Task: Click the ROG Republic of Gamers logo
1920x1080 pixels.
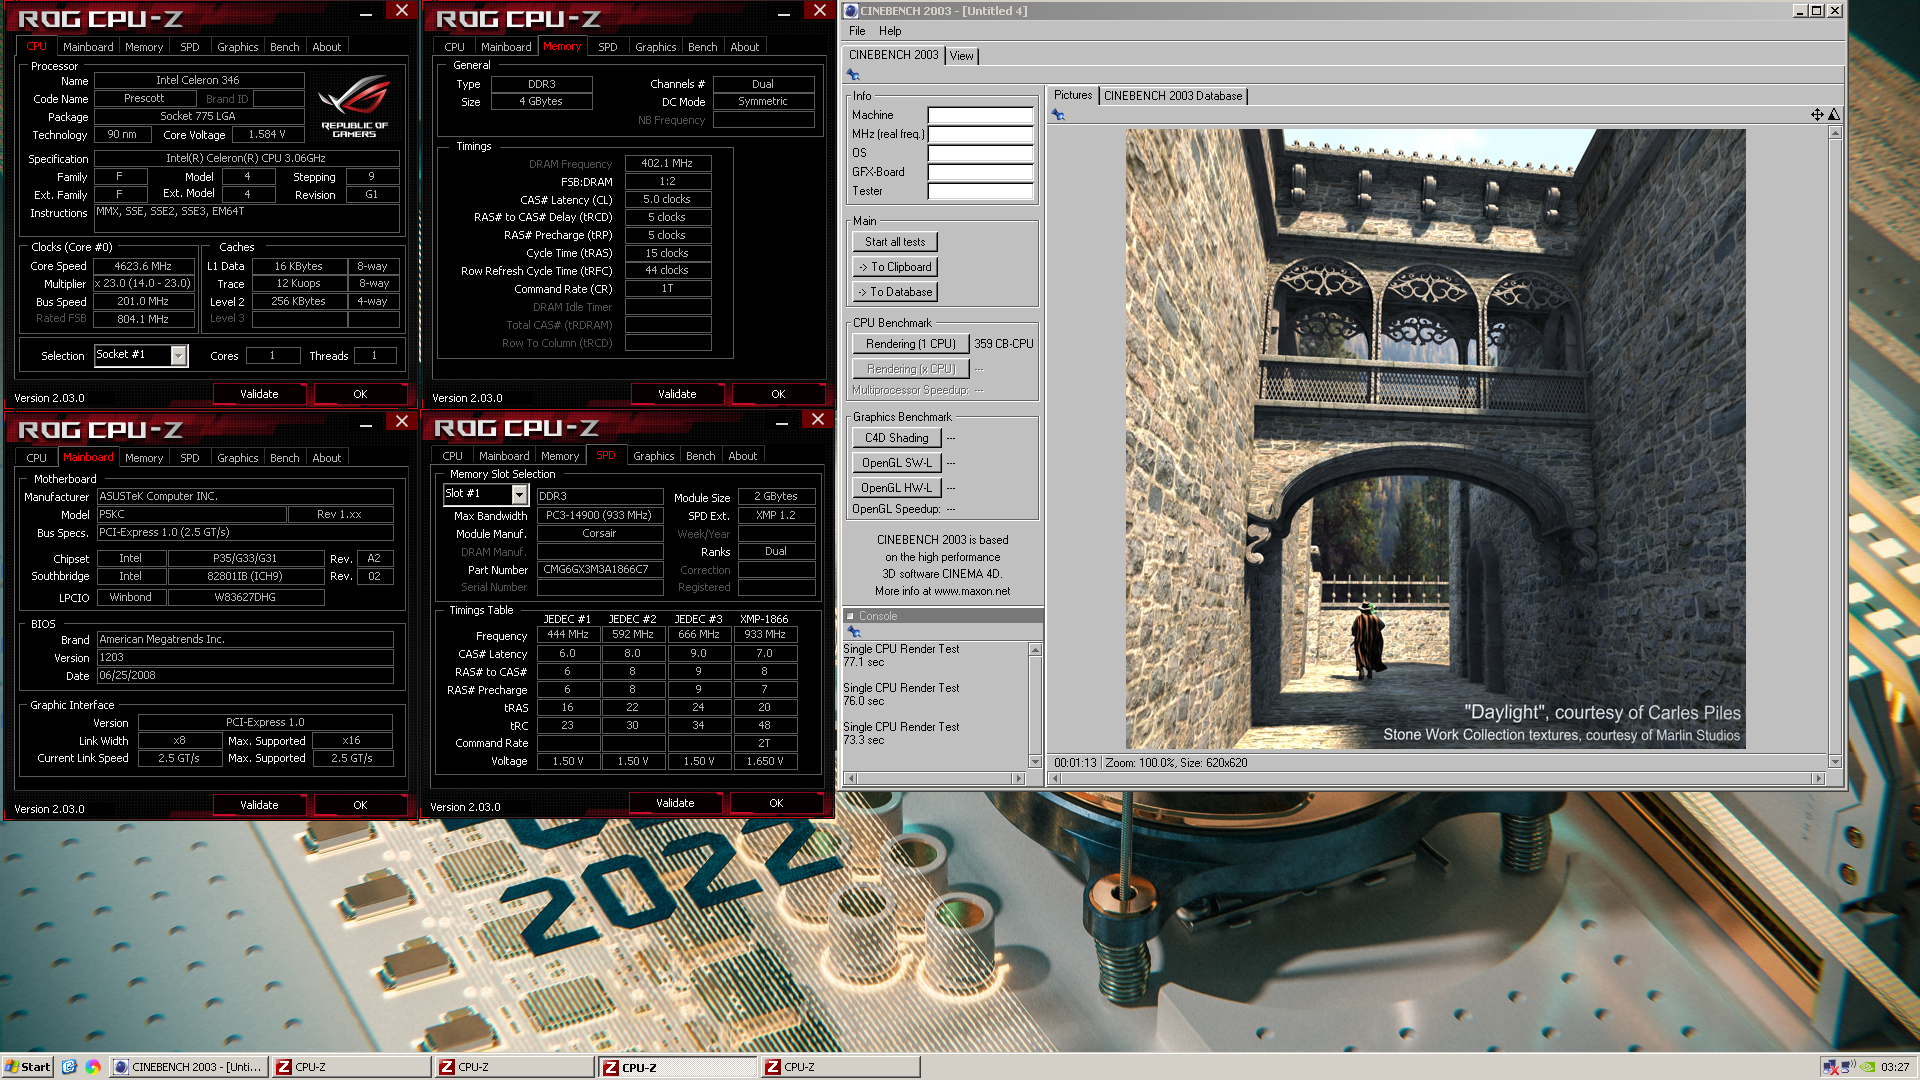Action: tap(354, 106)
